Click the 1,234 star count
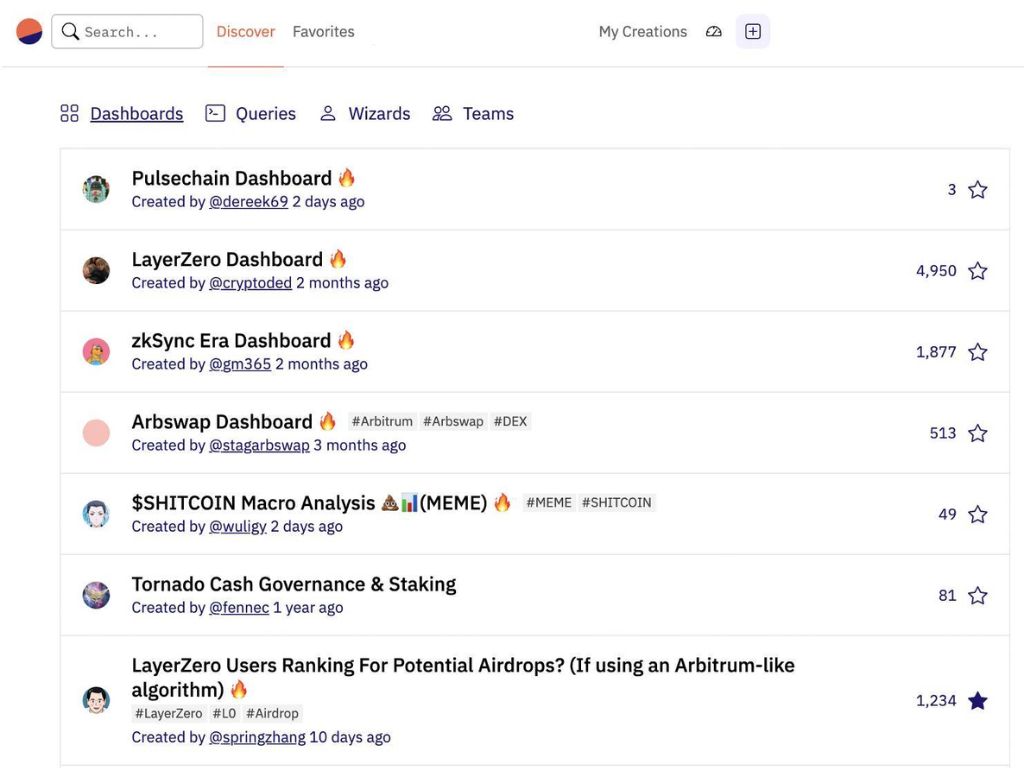The image size is (1024, 768). tap(936, 701)
